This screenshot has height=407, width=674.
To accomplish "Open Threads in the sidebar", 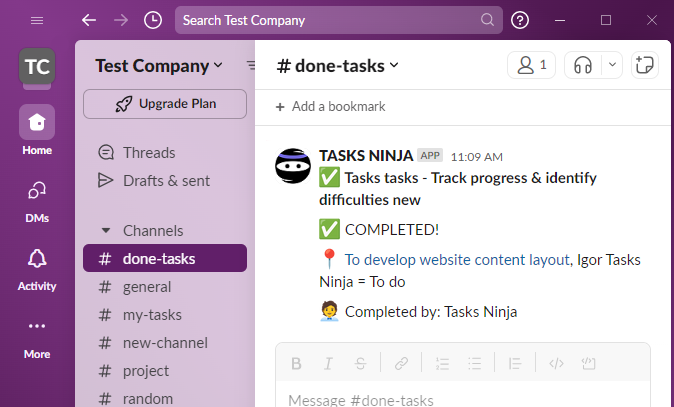I will click(x=148, y=153).
